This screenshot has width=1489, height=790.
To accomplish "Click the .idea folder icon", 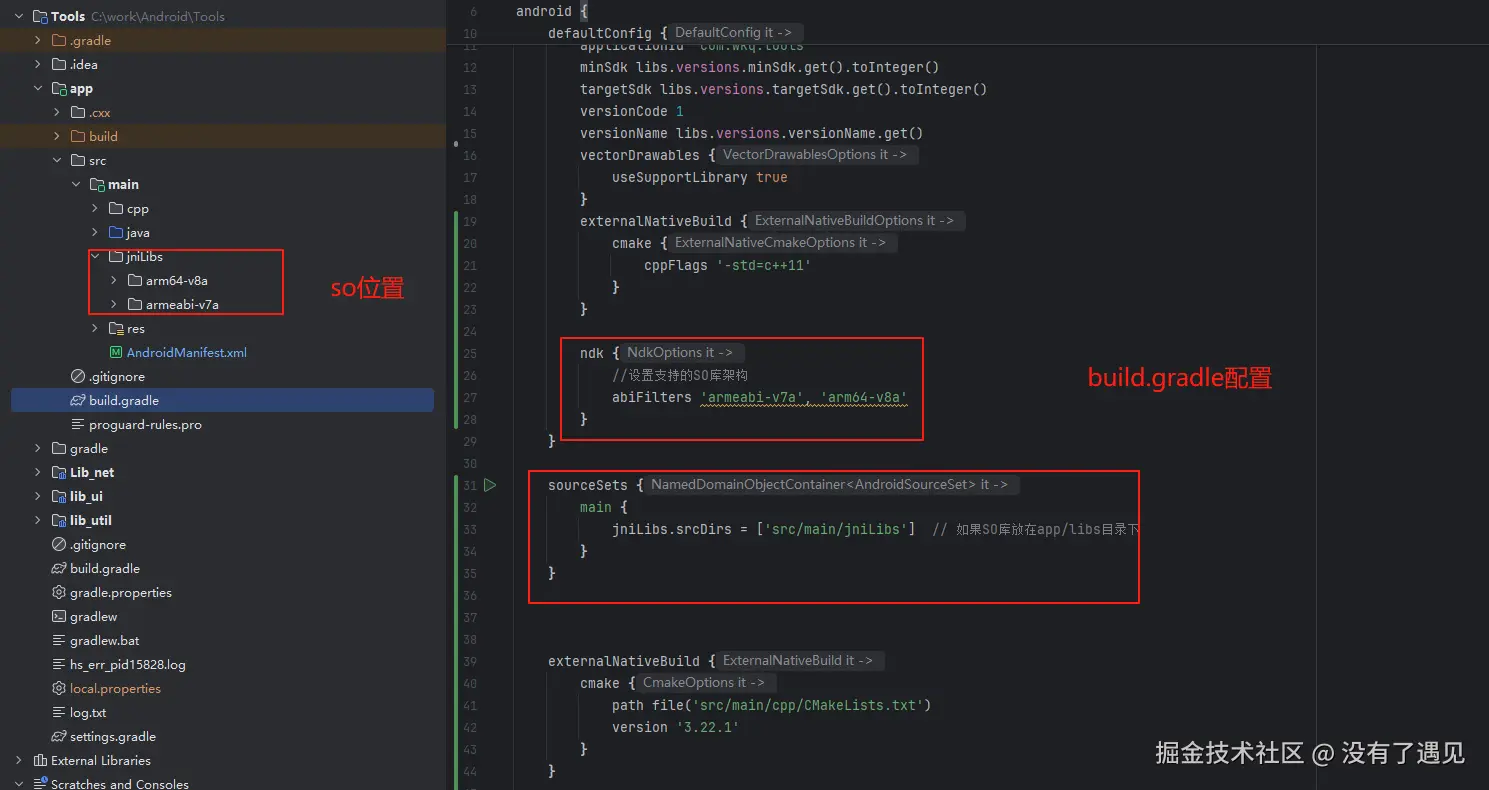I will [59, 64].
